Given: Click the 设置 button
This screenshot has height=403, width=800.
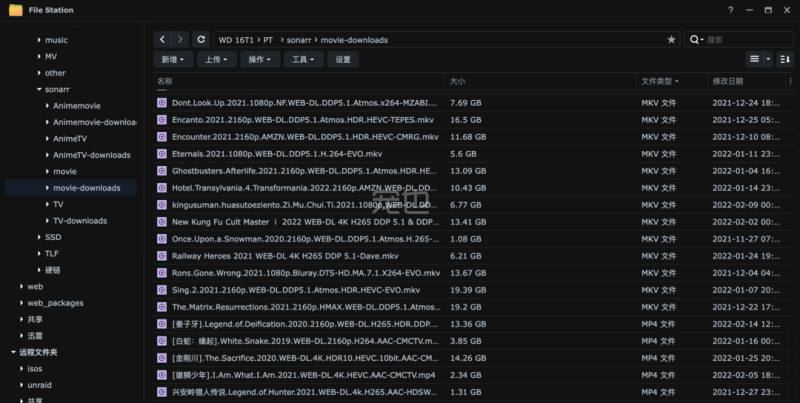Looking at the screenshot, I should coord(343,59).
